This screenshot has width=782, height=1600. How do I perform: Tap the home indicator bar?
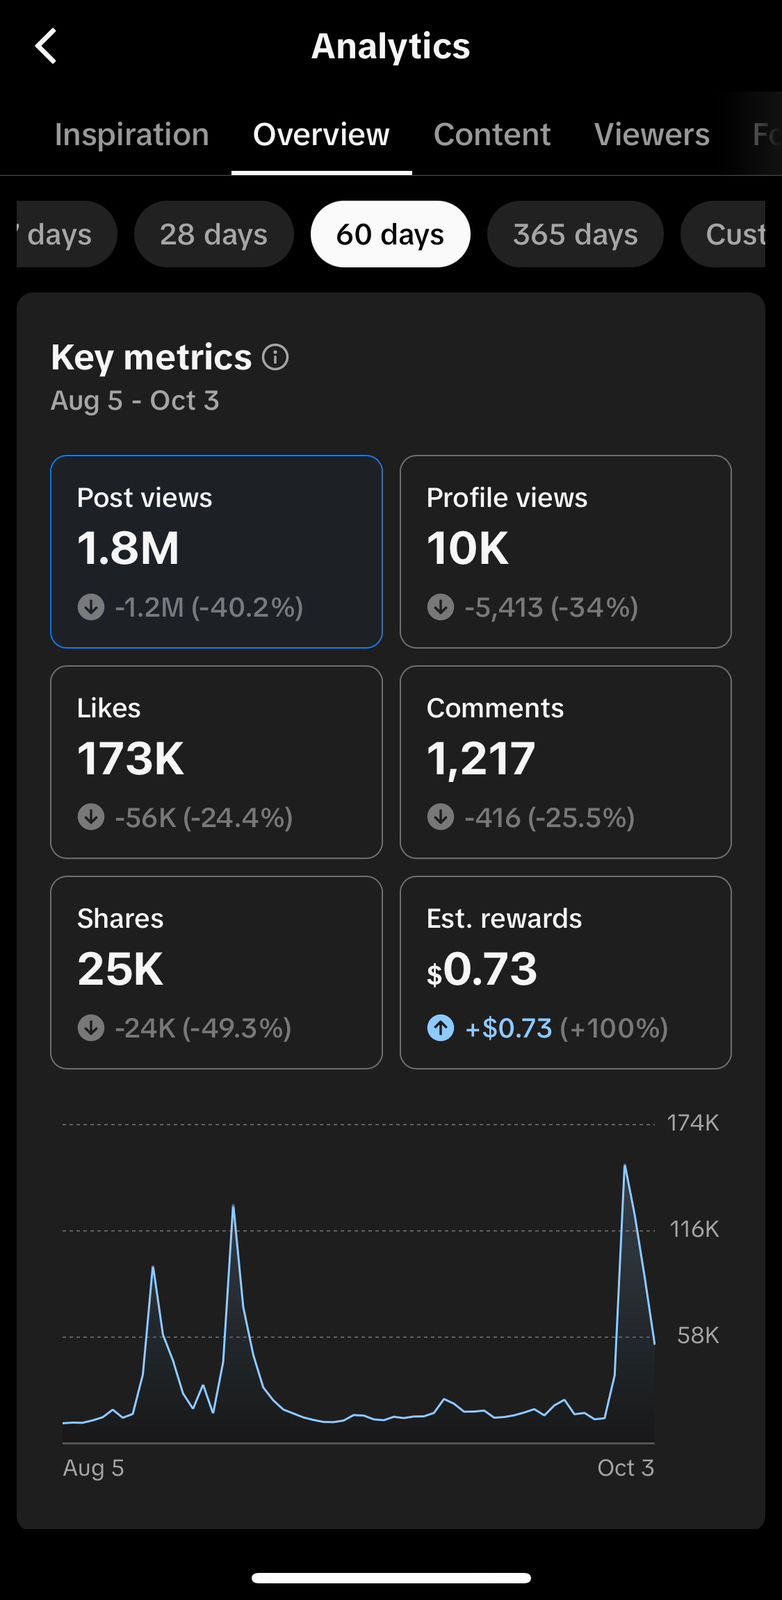(391, 1578)
